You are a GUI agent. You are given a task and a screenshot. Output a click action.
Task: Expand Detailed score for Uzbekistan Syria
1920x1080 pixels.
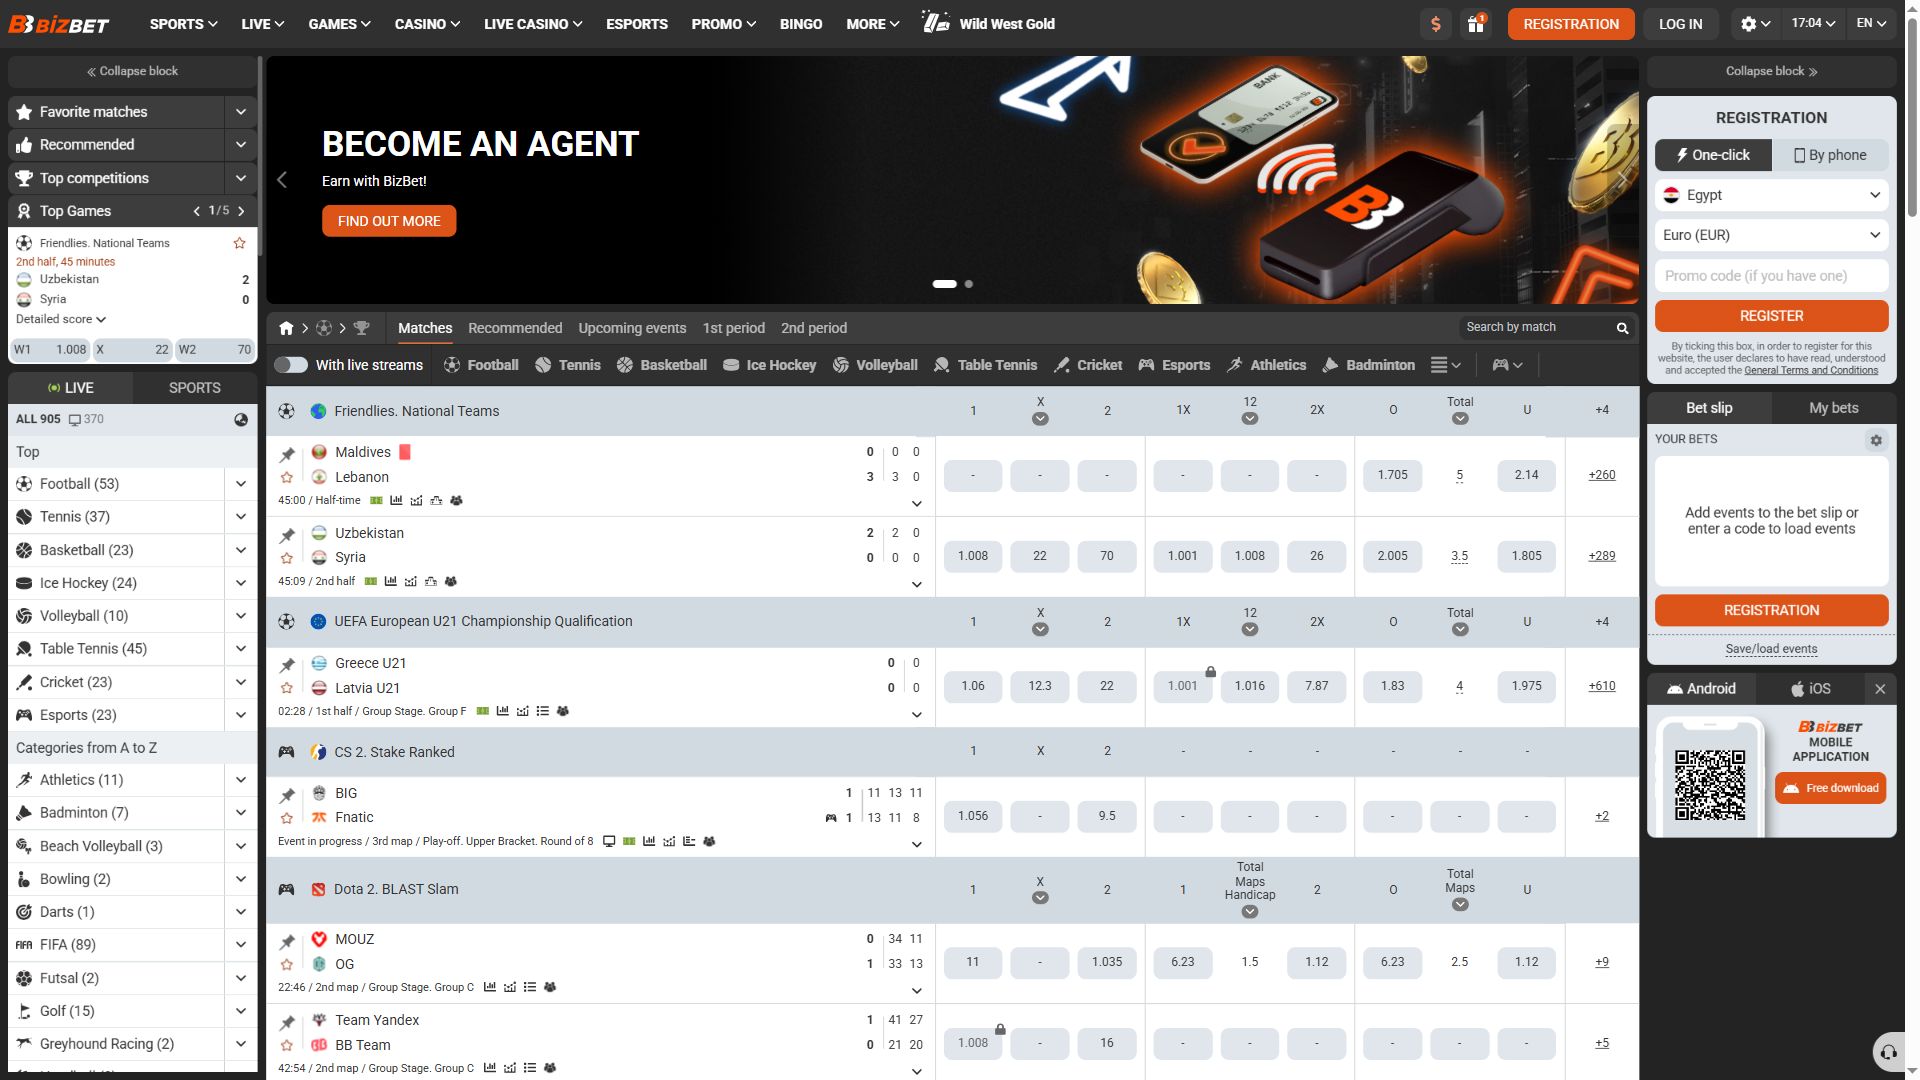pyautogui.click(x=61, y=319)
